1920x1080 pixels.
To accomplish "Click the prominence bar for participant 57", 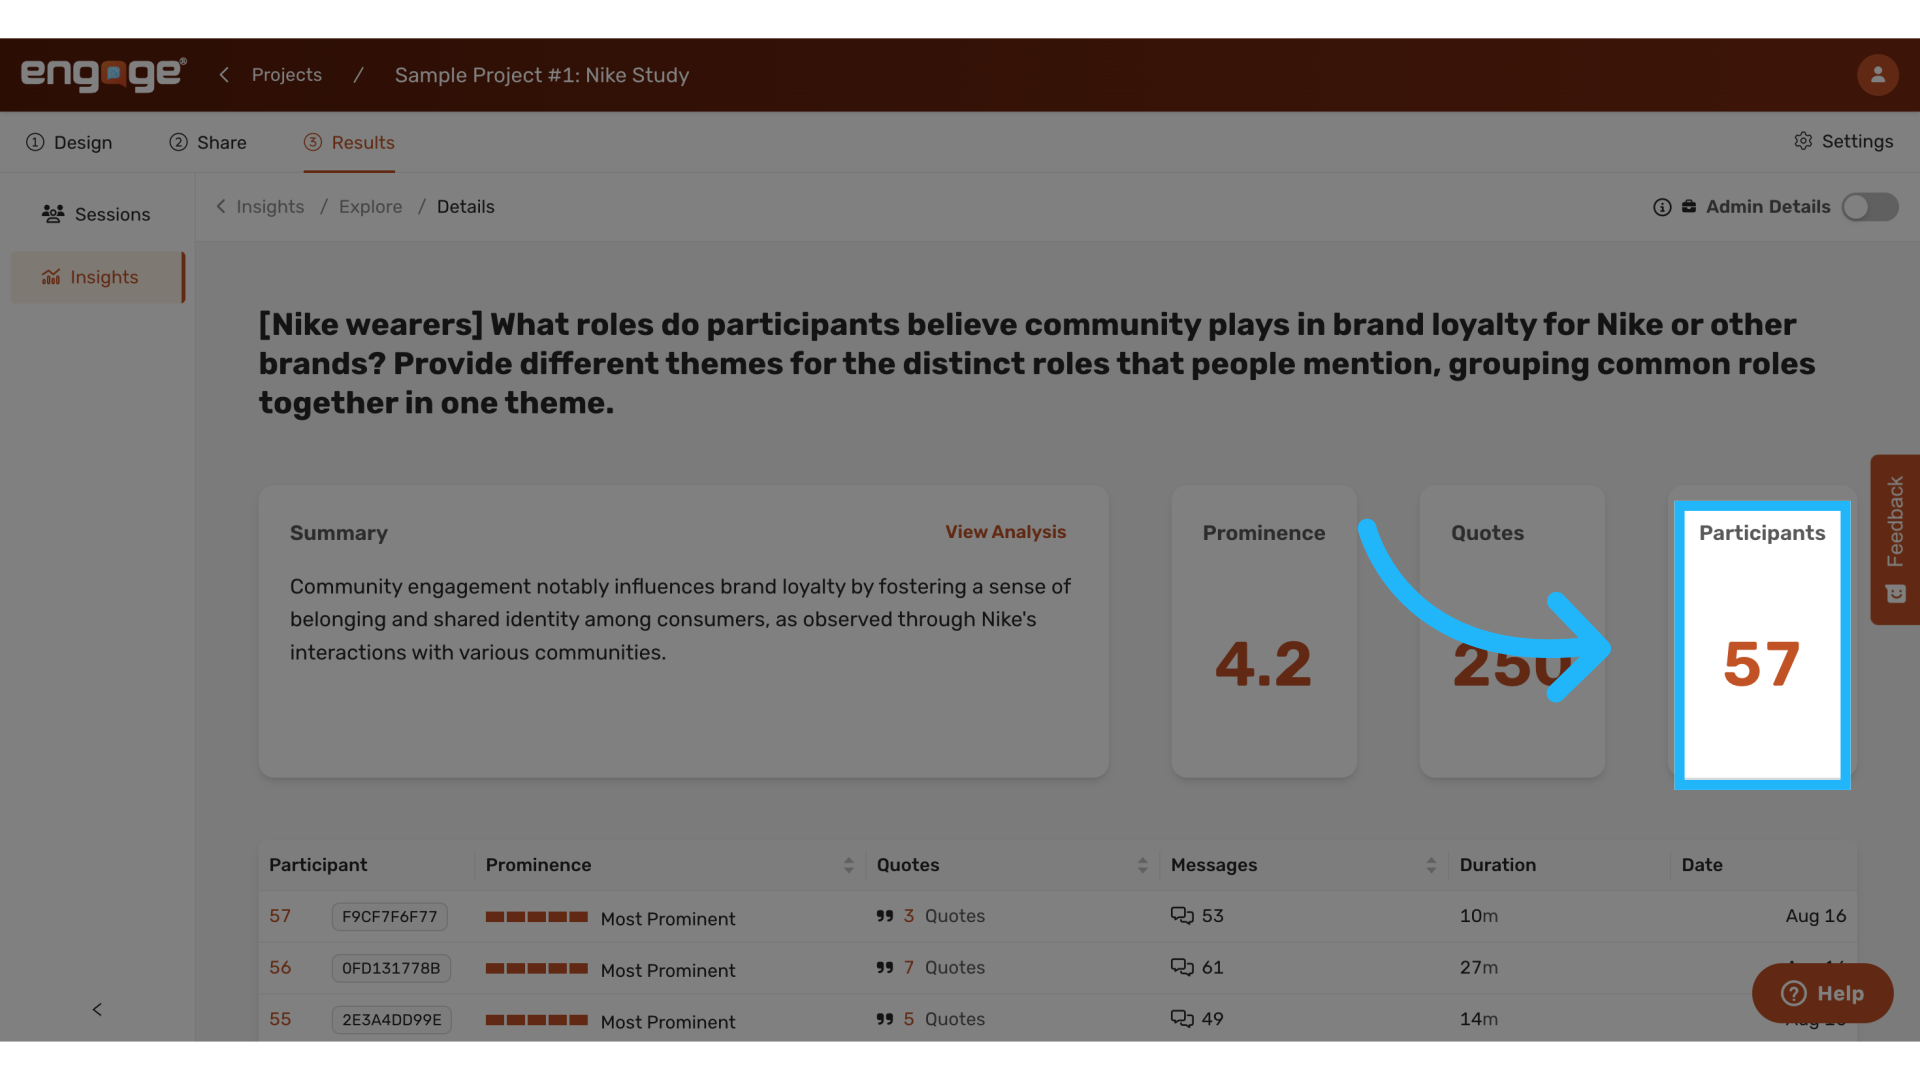I will pyautogui.click(x=536, y=917).
